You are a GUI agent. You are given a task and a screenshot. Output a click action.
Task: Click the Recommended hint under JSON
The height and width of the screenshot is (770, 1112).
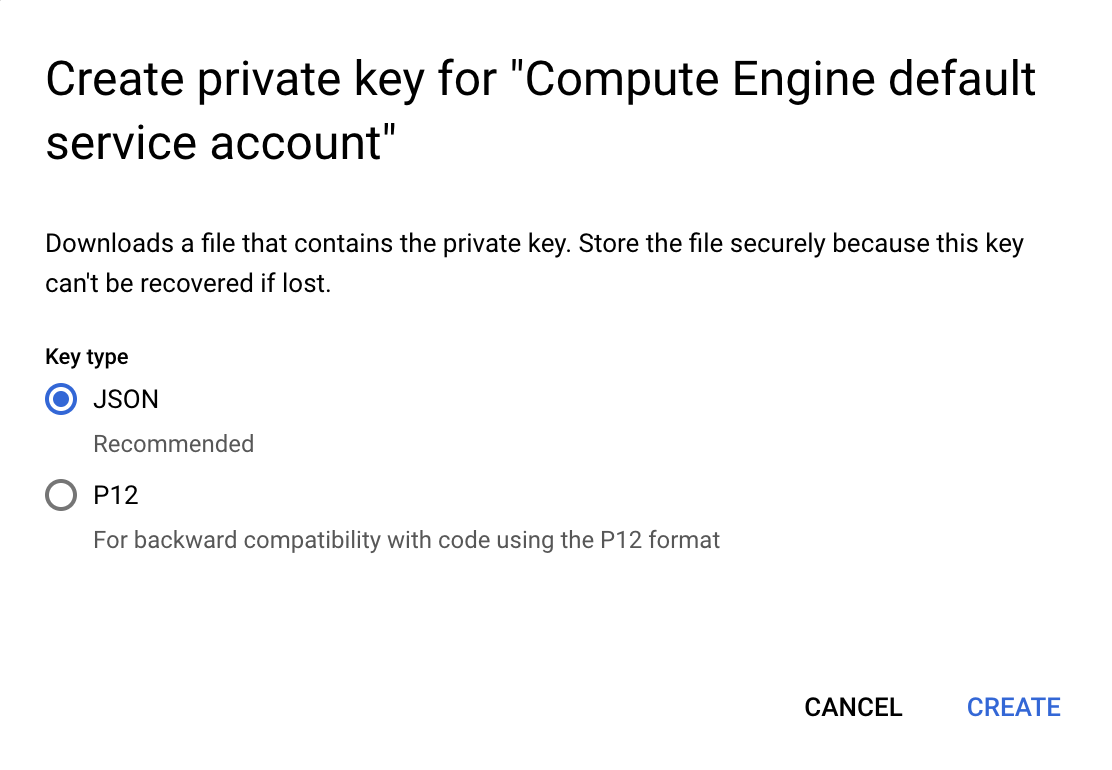[174, 444]
